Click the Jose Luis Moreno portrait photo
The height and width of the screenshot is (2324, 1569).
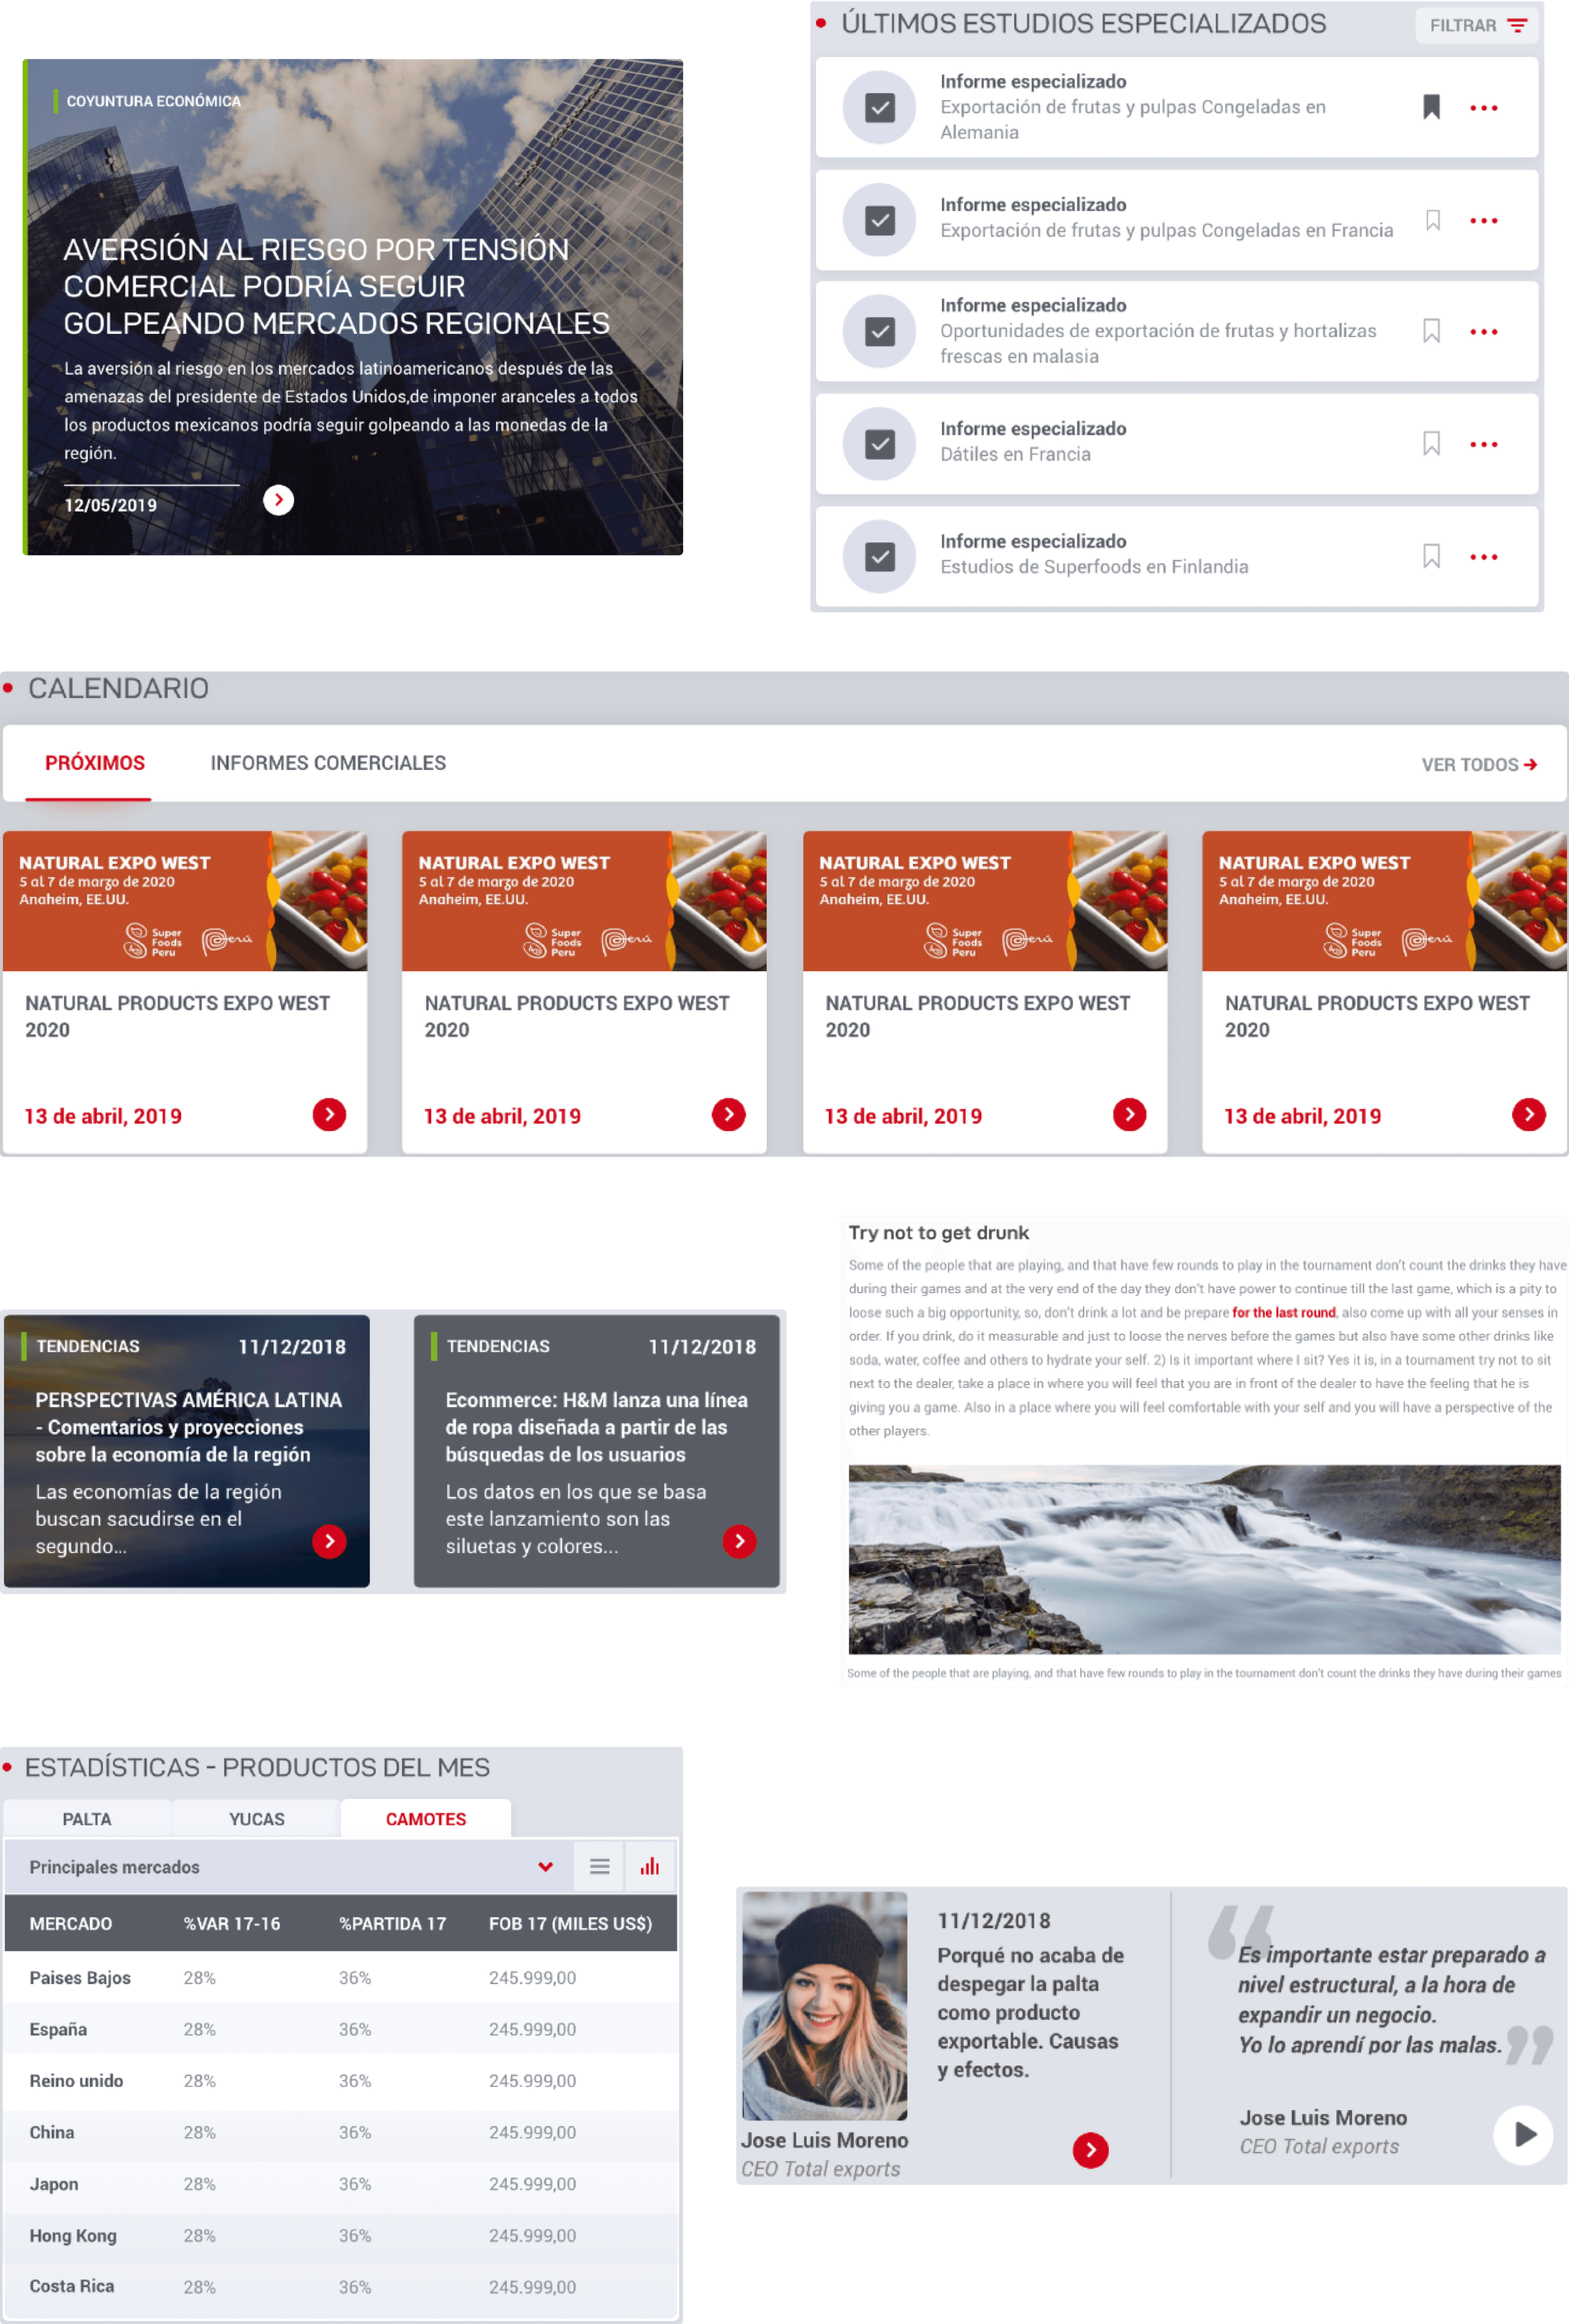(x=824, y=2005)
